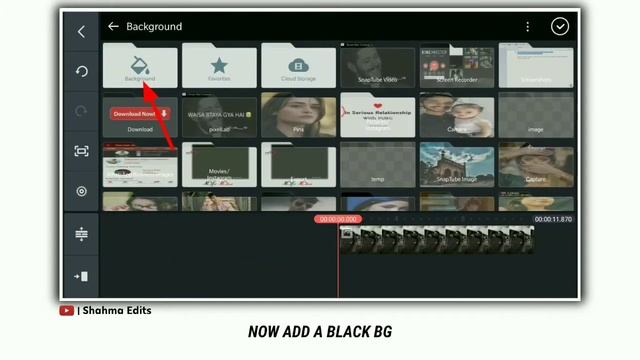The image size is (640, 360).
Task: Open the SnapTube Image folder
Action: point(457,165)
